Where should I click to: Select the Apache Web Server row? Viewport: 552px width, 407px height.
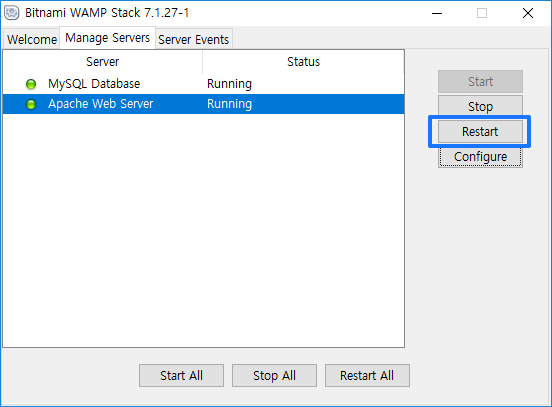(x=203, y=104)
